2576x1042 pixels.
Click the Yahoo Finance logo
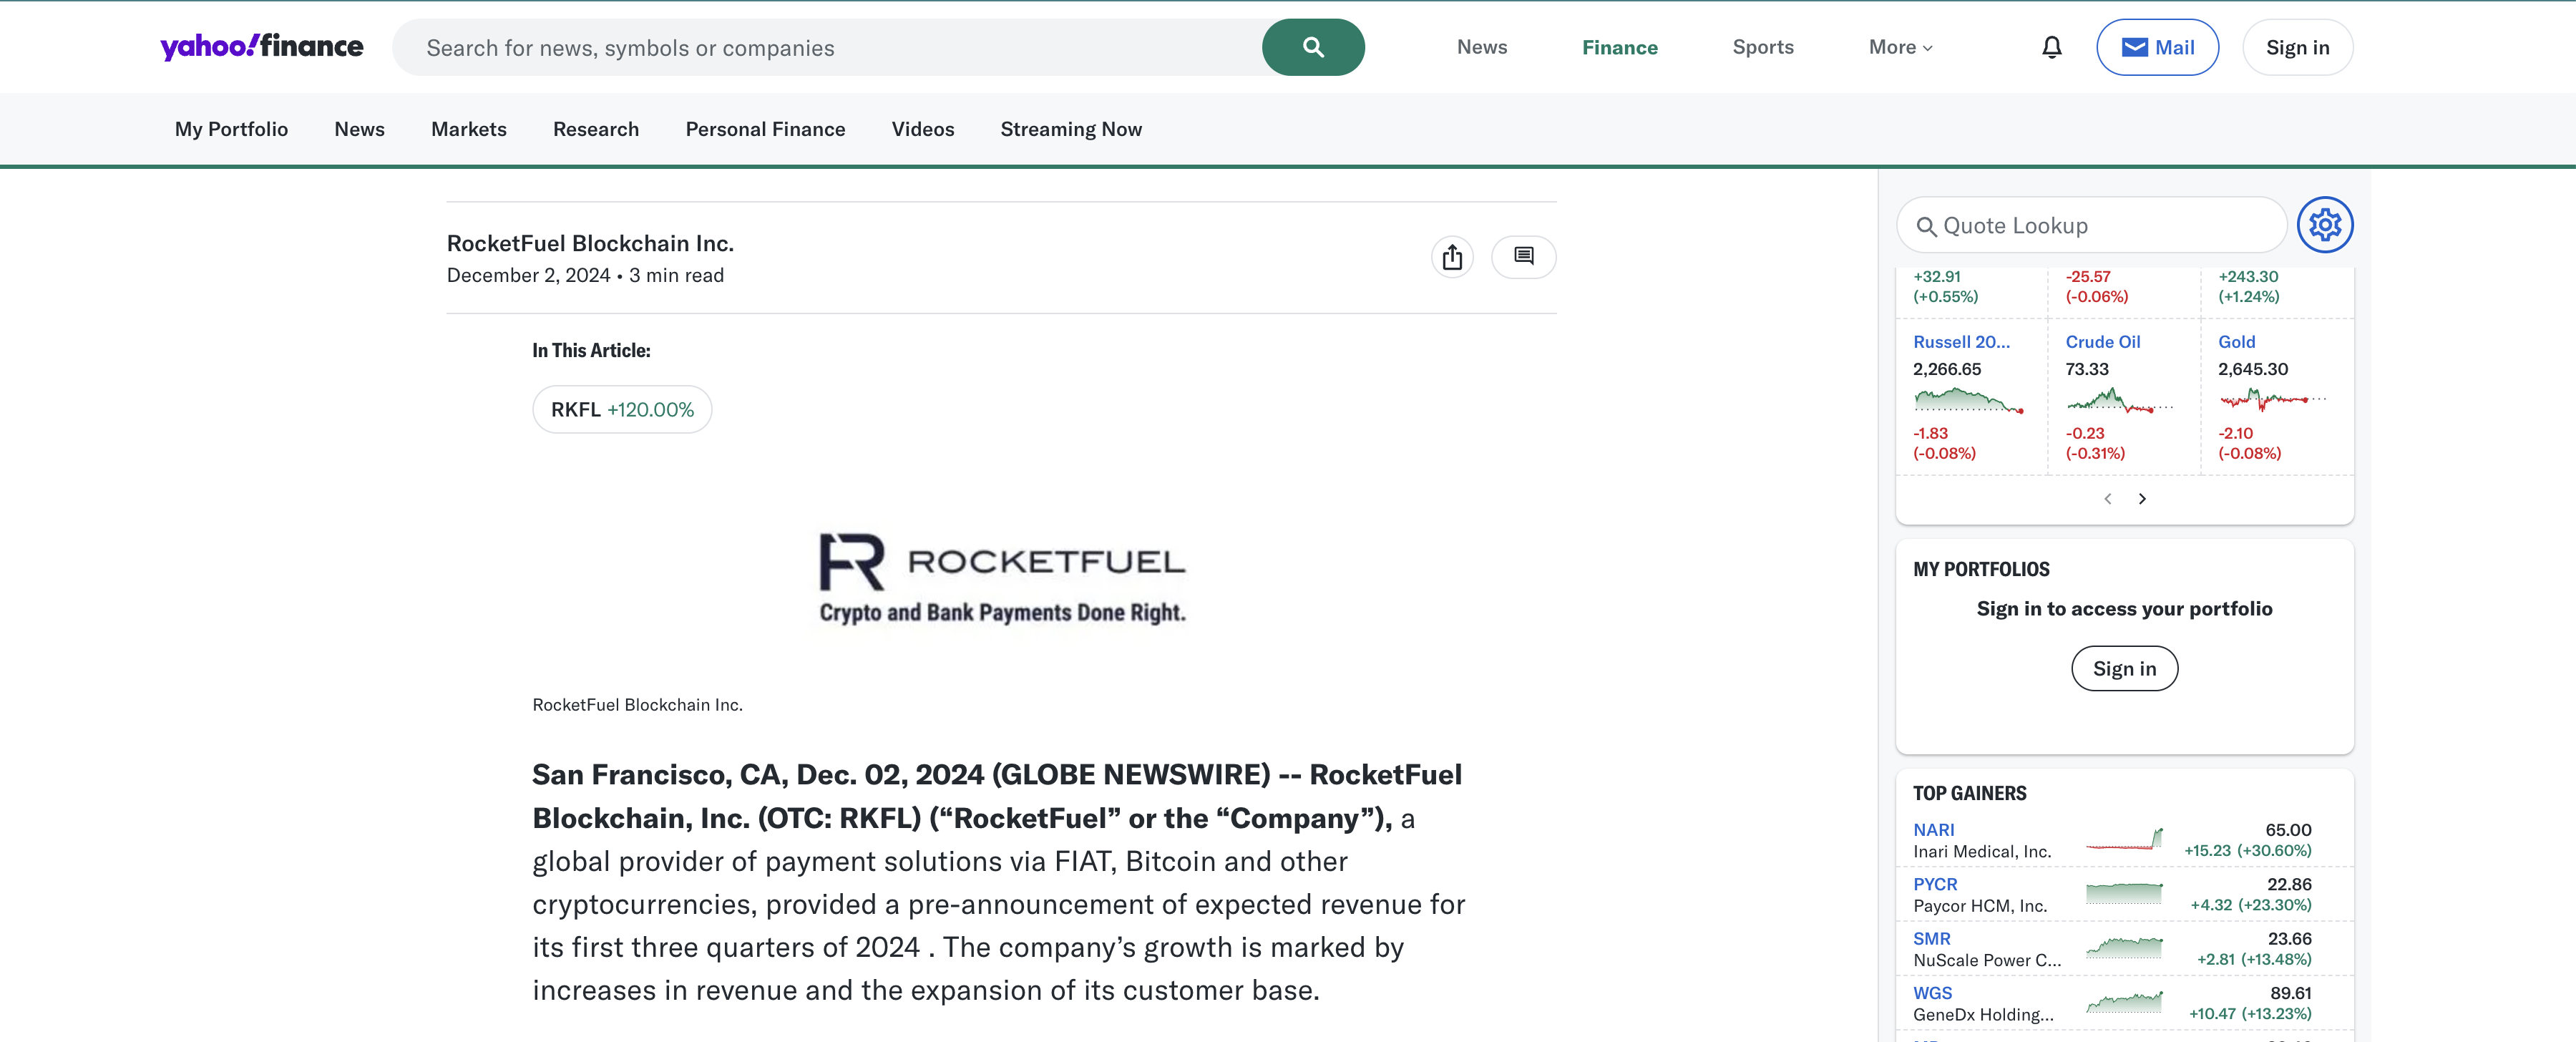point(262,47)
